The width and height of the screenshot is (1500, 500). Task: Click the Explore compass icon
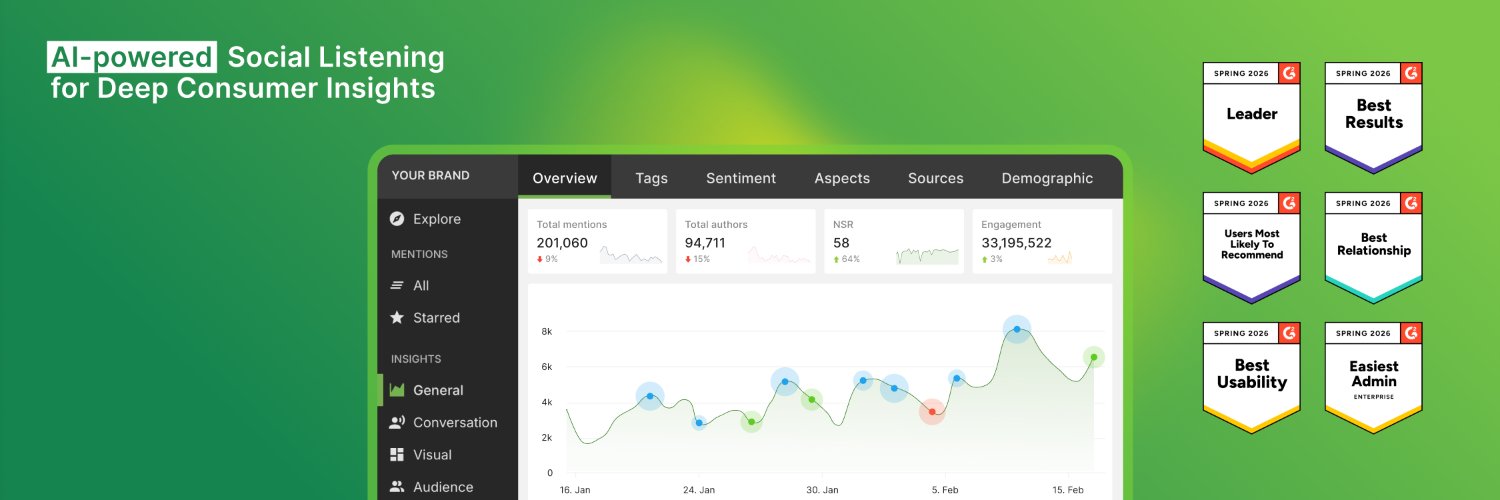click(x=397, y=219)
